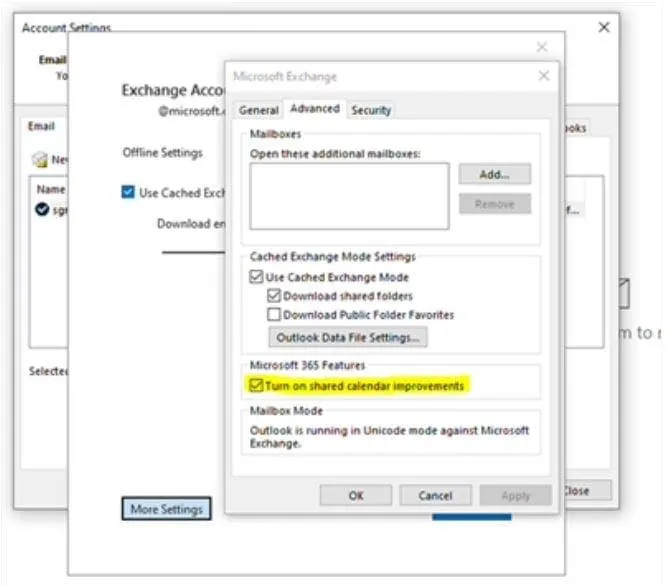This screenshot has width=670, height=586.
Task: Click the Mailbox Mode Unicode text
Action: pos(389,436)
